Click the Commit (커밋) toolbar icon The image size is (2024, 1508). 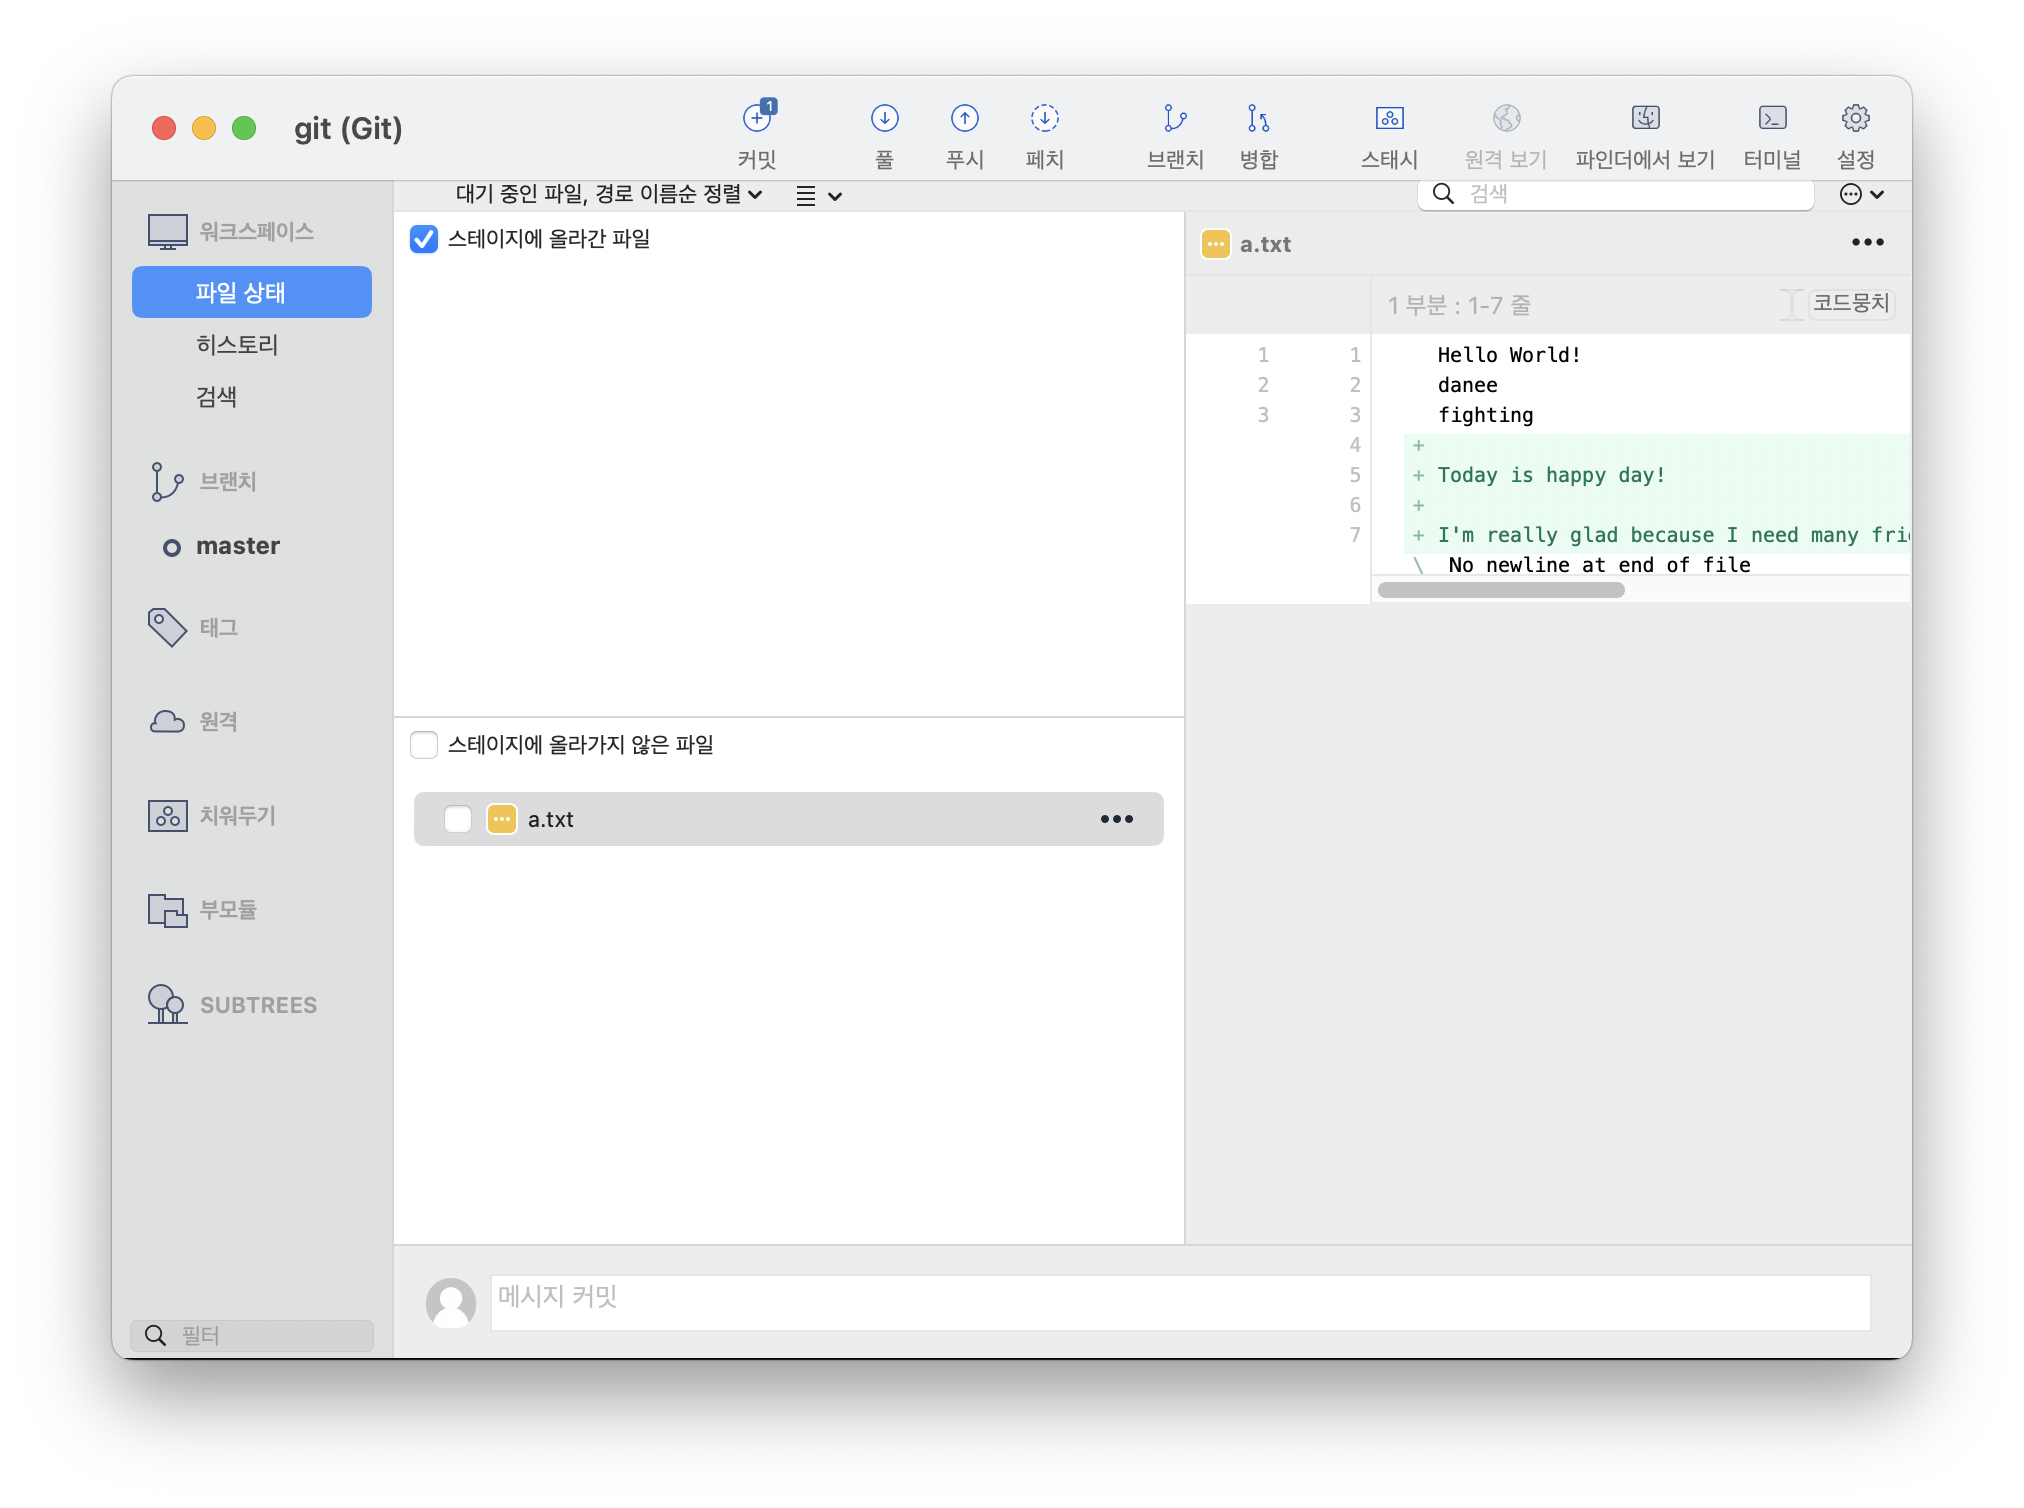(x=757, y=119)
